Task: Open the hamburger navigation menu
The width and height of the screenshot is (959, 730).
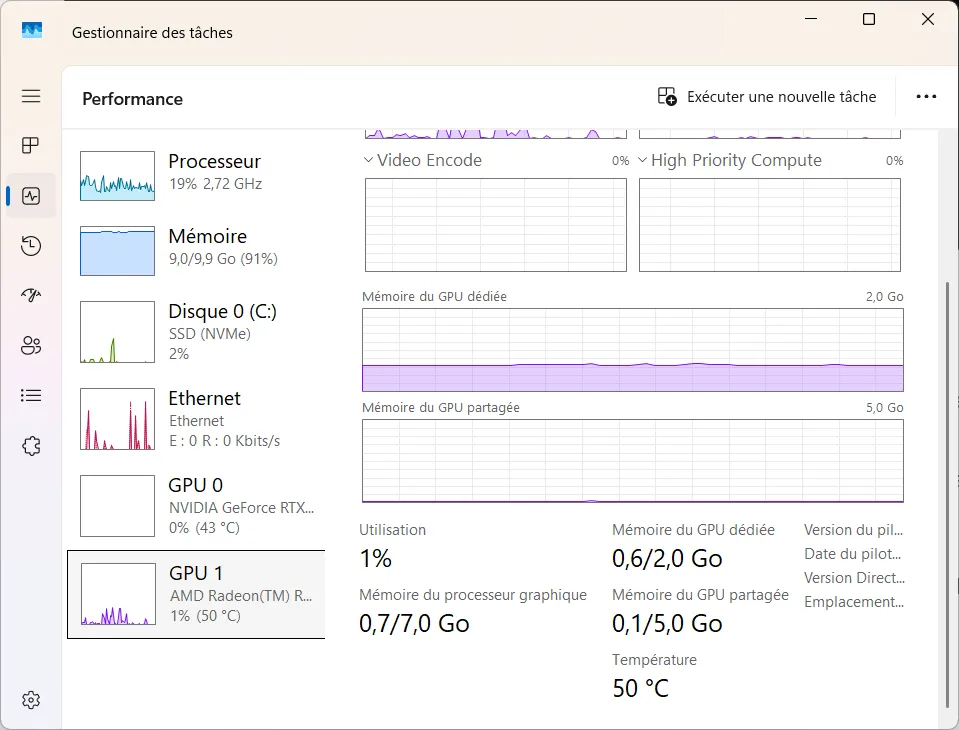Action: (31, 96)
